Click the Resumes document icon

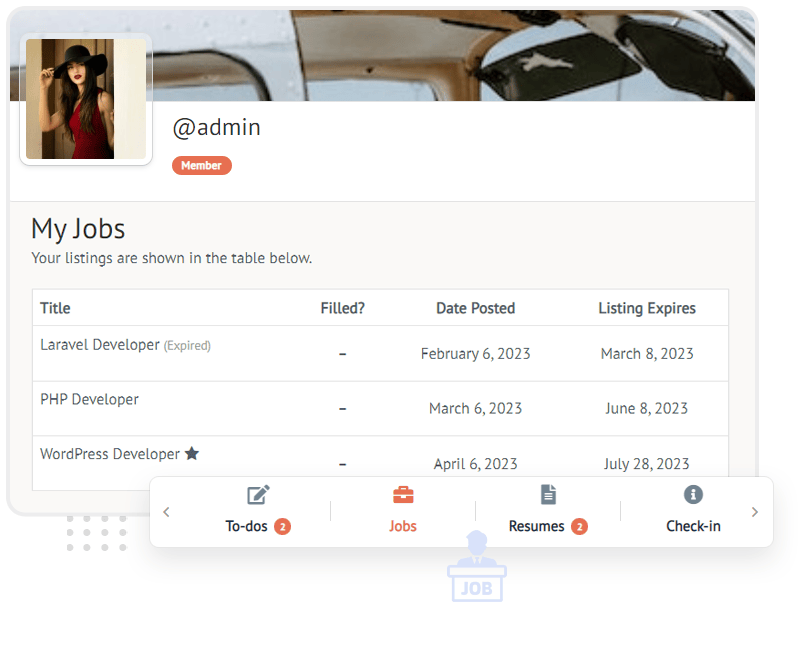(548, 495)
